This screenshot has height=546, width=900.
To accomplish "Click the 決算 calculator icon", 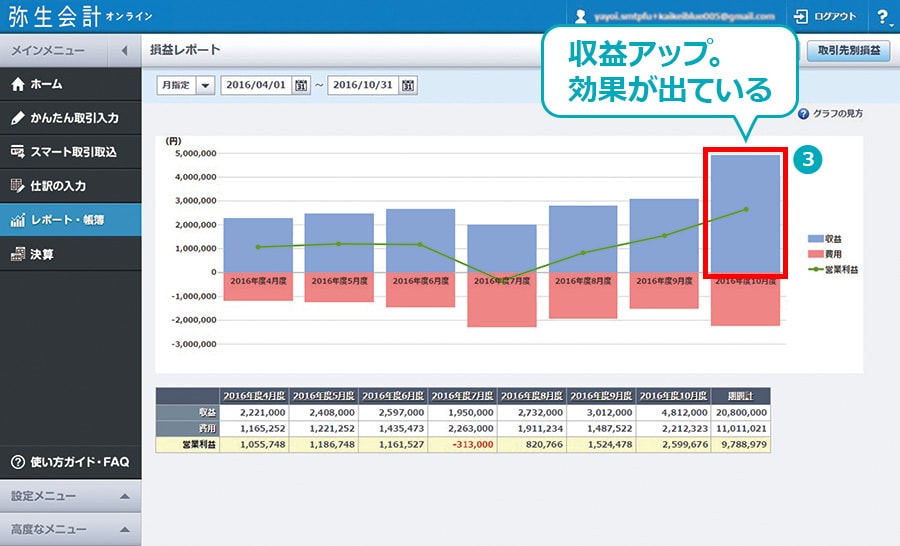I will point(18,254).
